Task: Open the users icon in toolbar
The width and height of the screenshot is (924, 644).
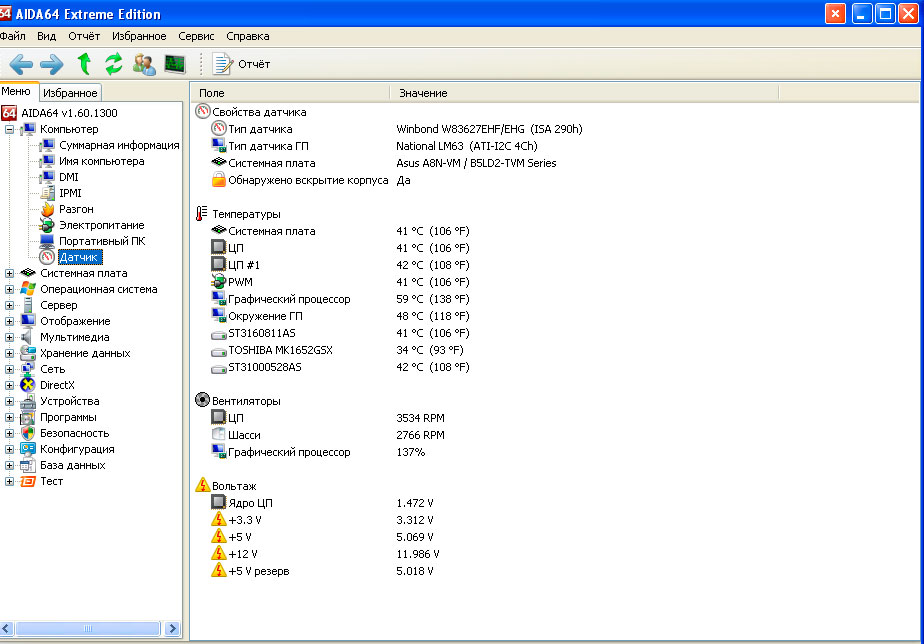Action: (144, 64)
